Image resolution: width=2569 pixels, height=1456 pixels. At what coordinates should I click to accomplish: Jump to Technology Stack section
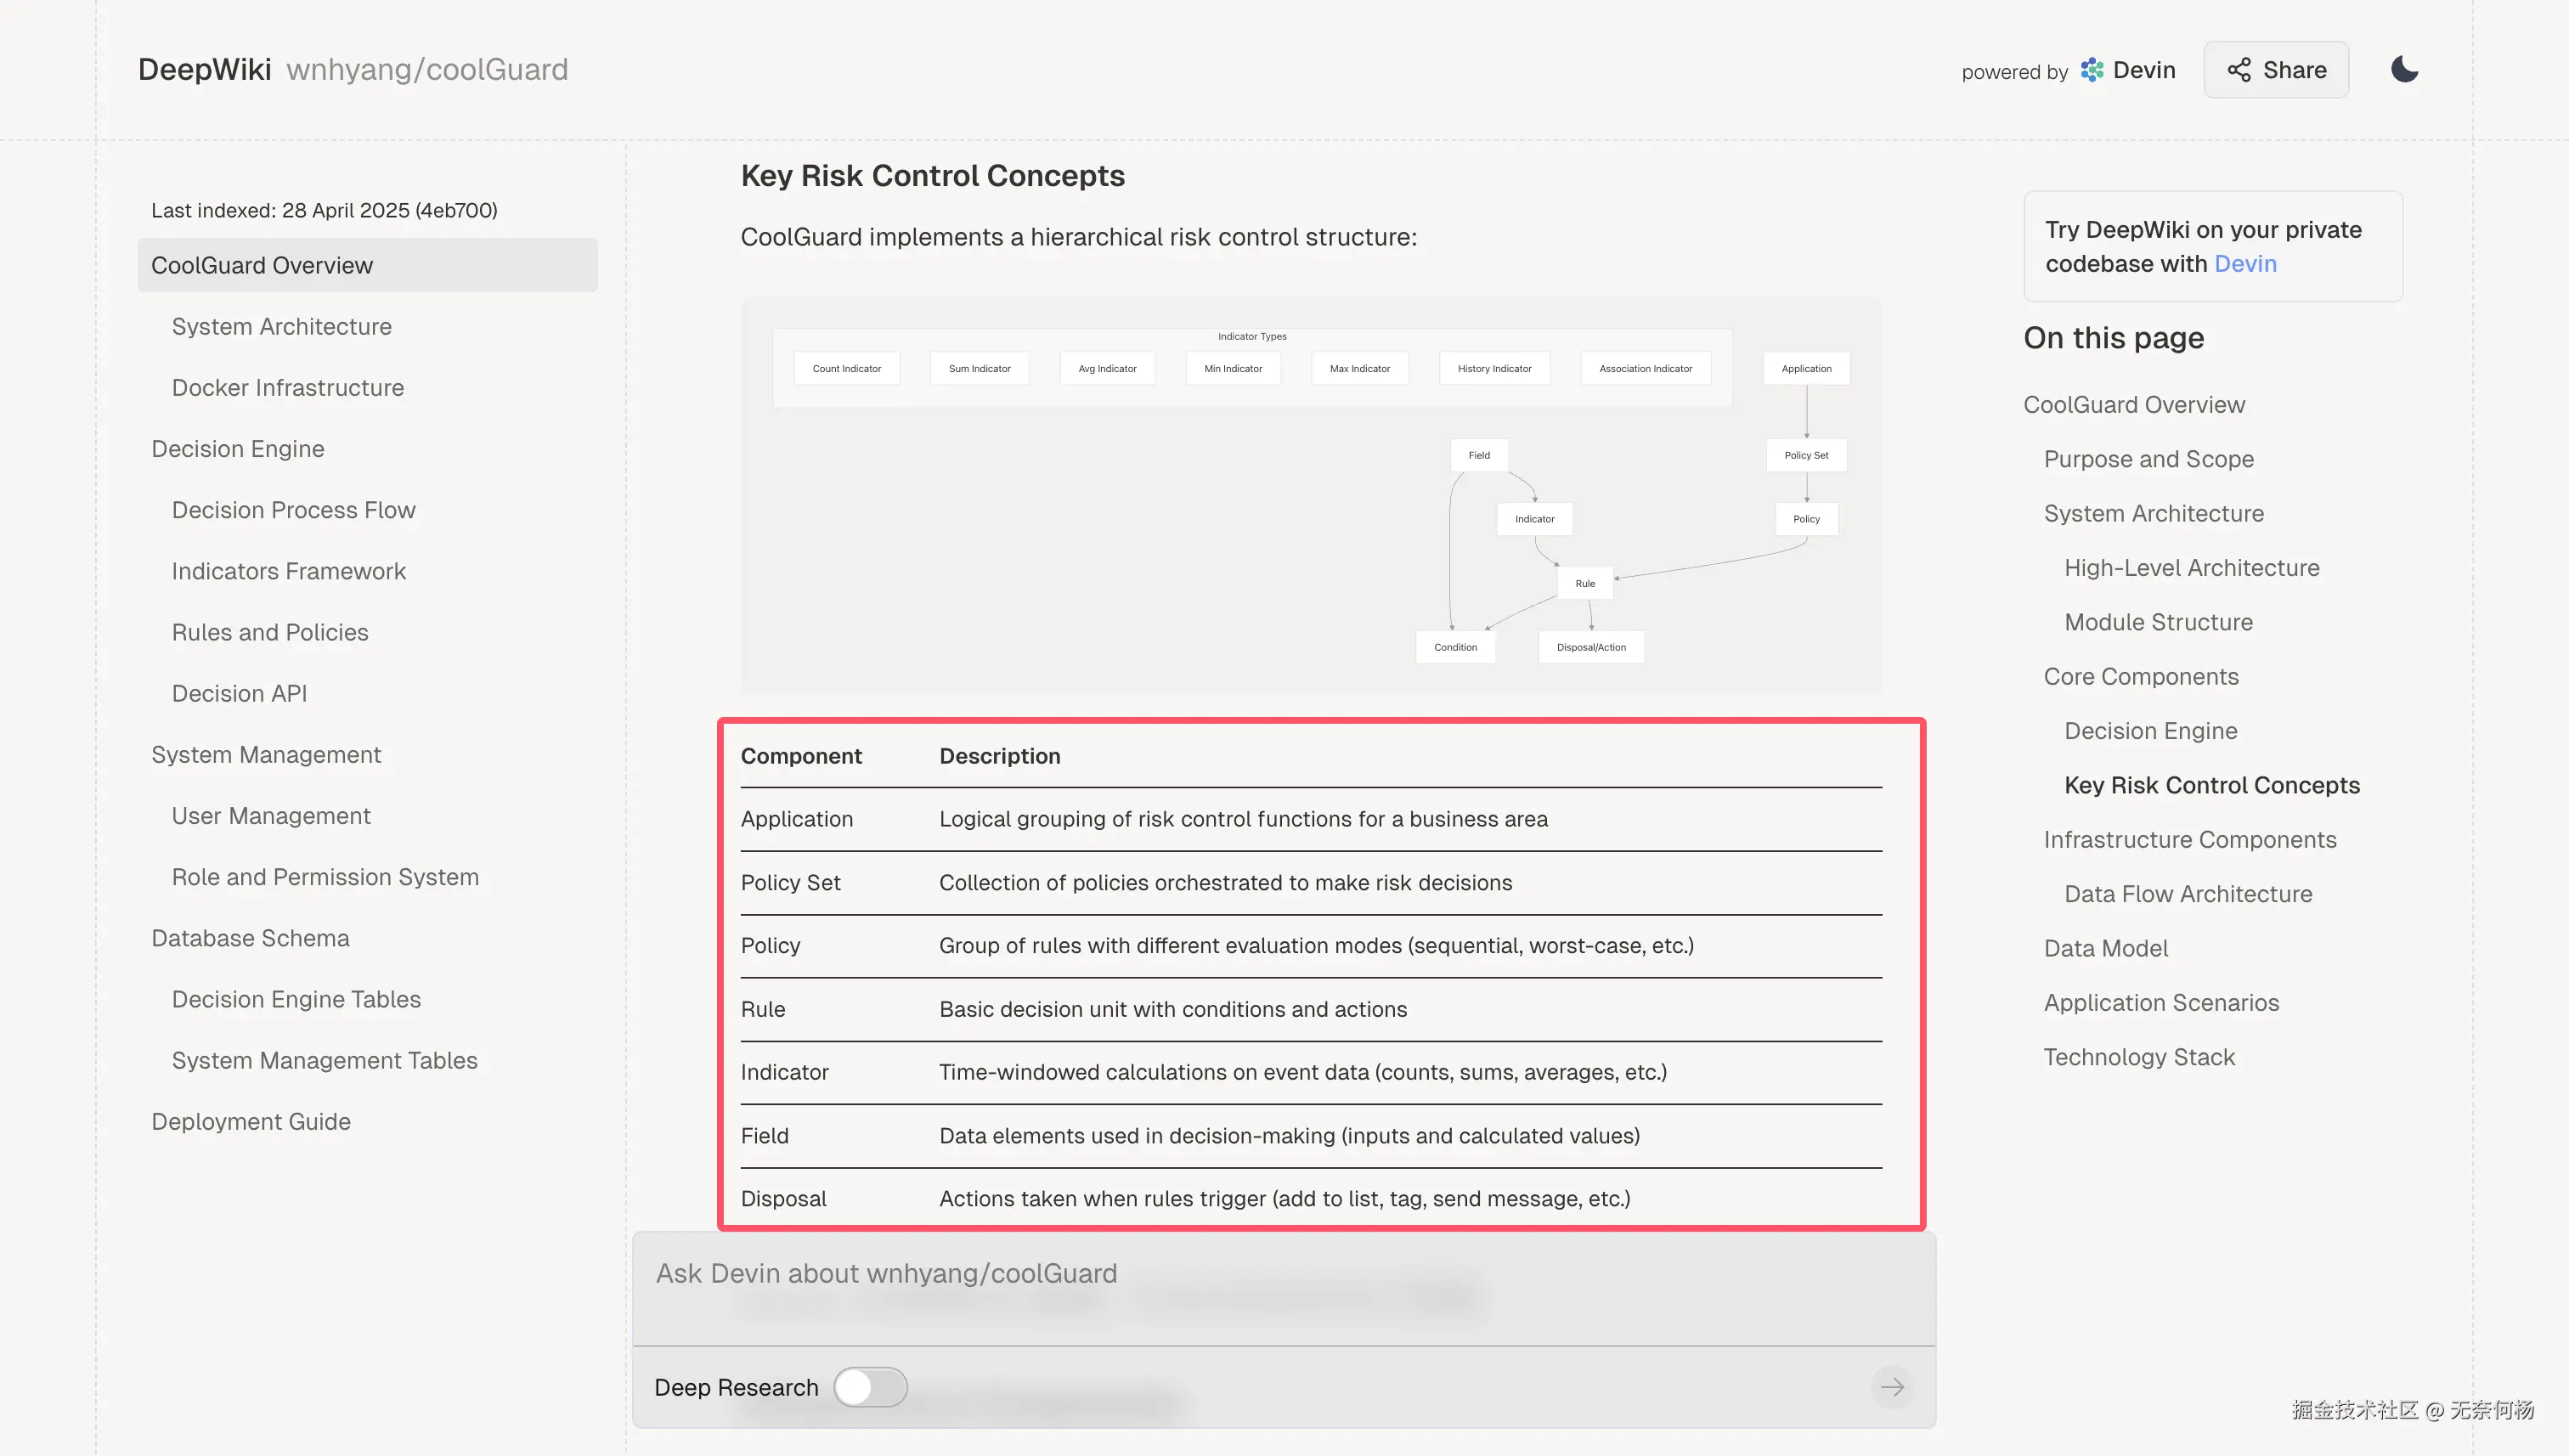(x=2138, y=1057)
